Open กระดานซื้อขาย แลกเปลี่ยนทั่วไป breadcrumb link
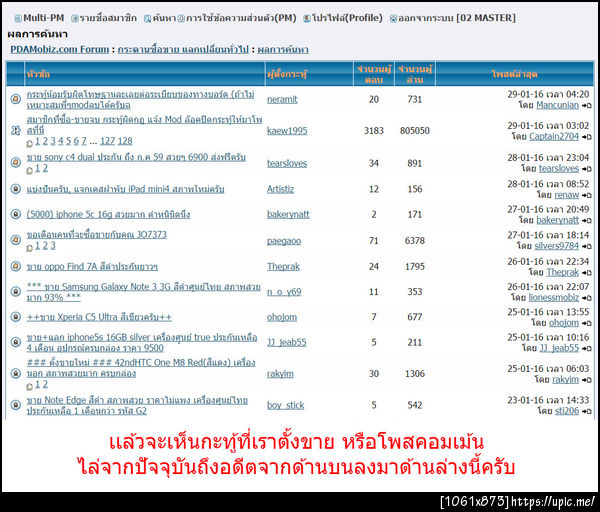 point(183,49)
